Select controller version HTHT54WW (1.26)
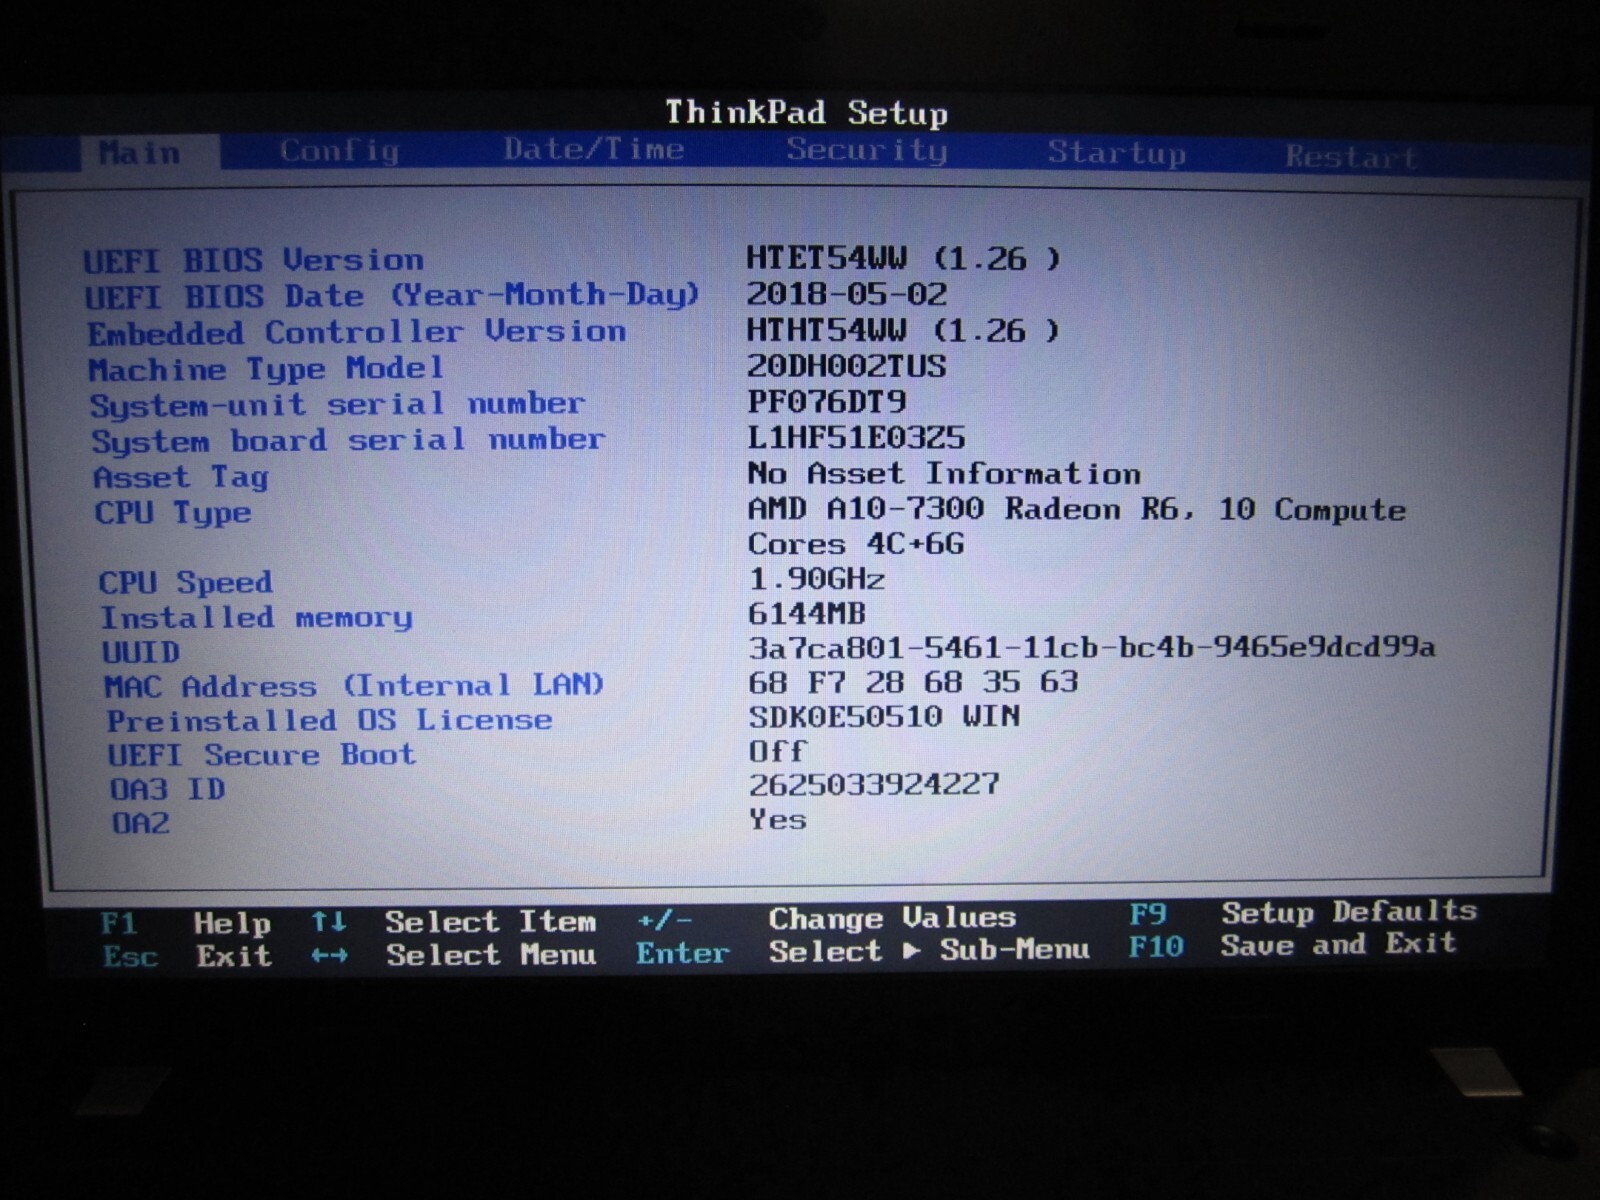The height and width of the screenshot is (1200, 1600). coord(902,330)
